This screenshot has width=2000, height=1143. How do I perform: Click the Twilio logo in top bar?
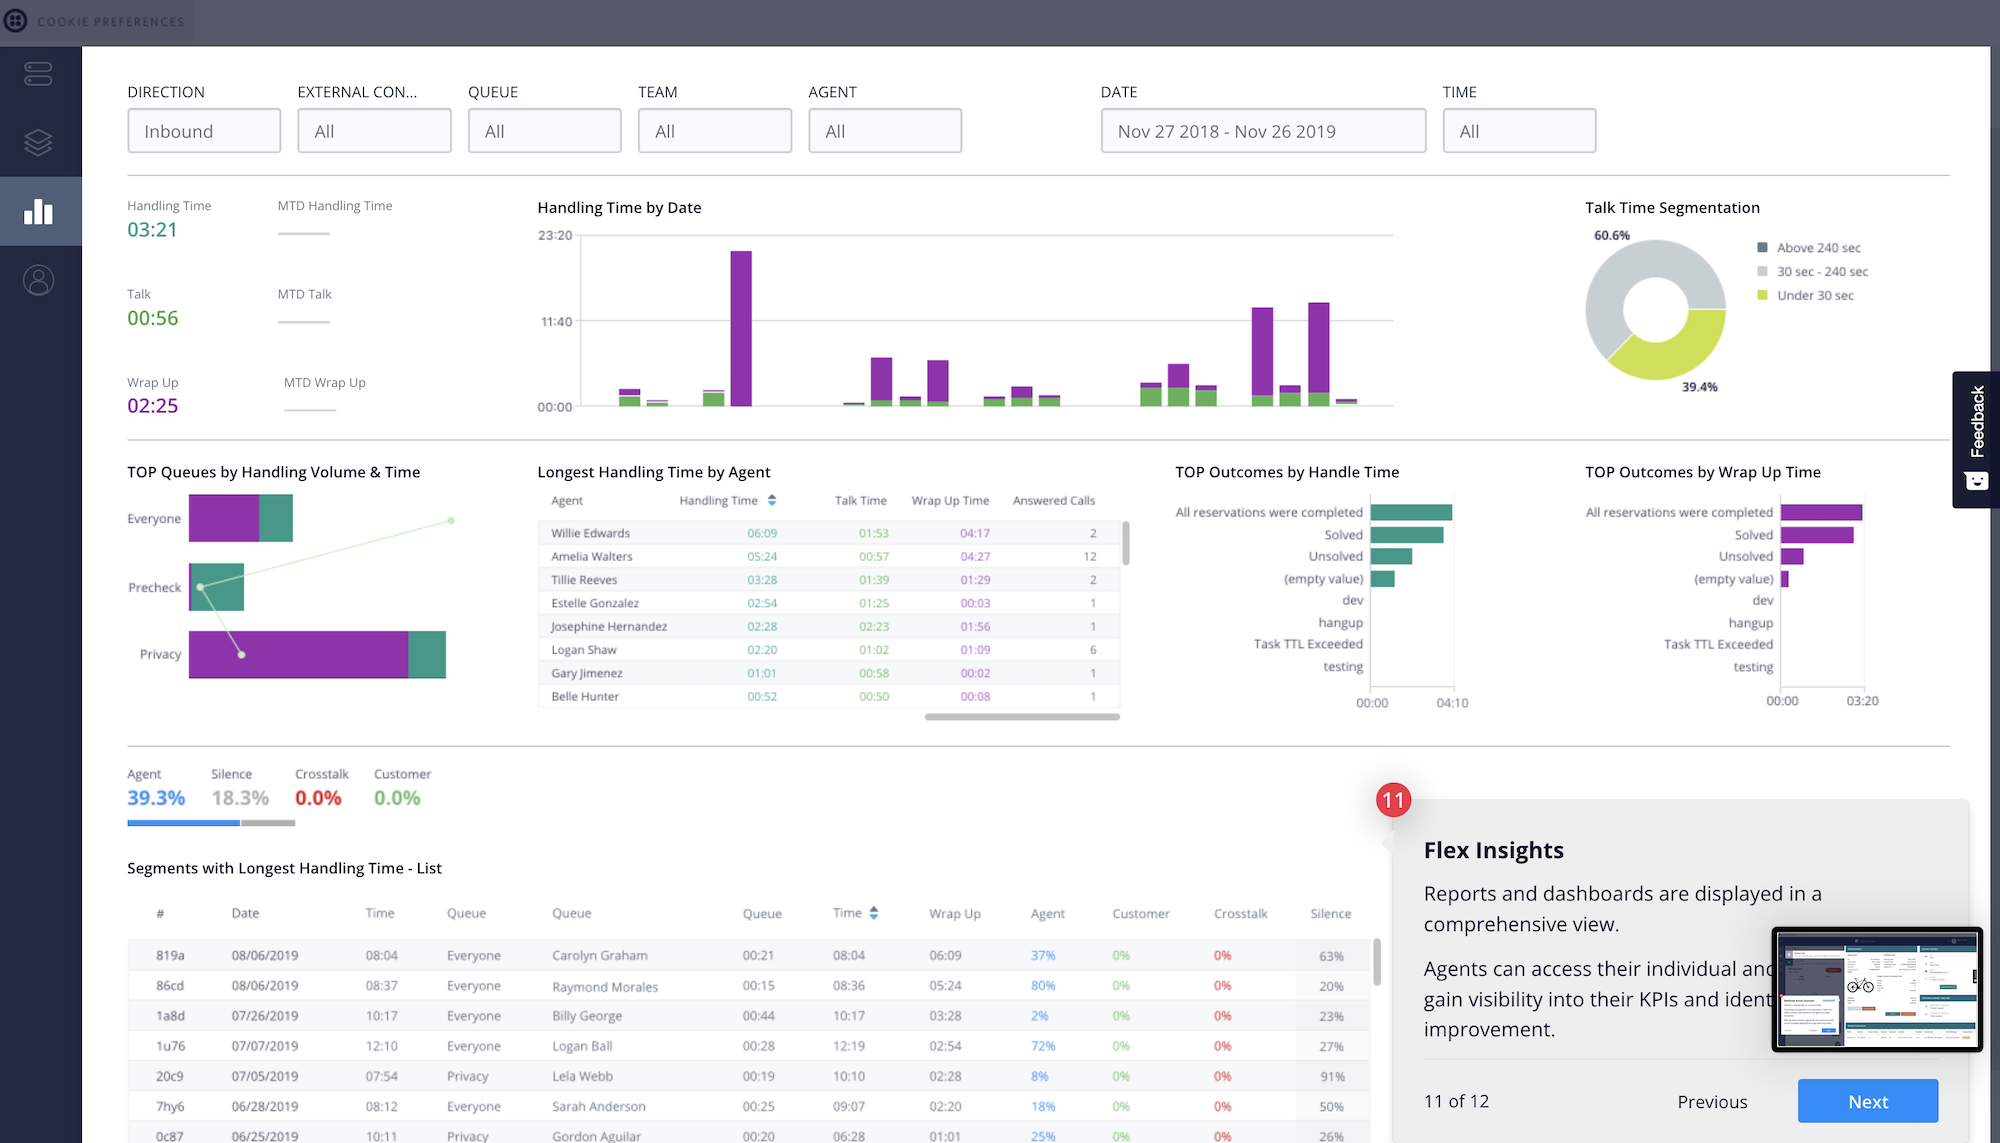pos(16,21)
